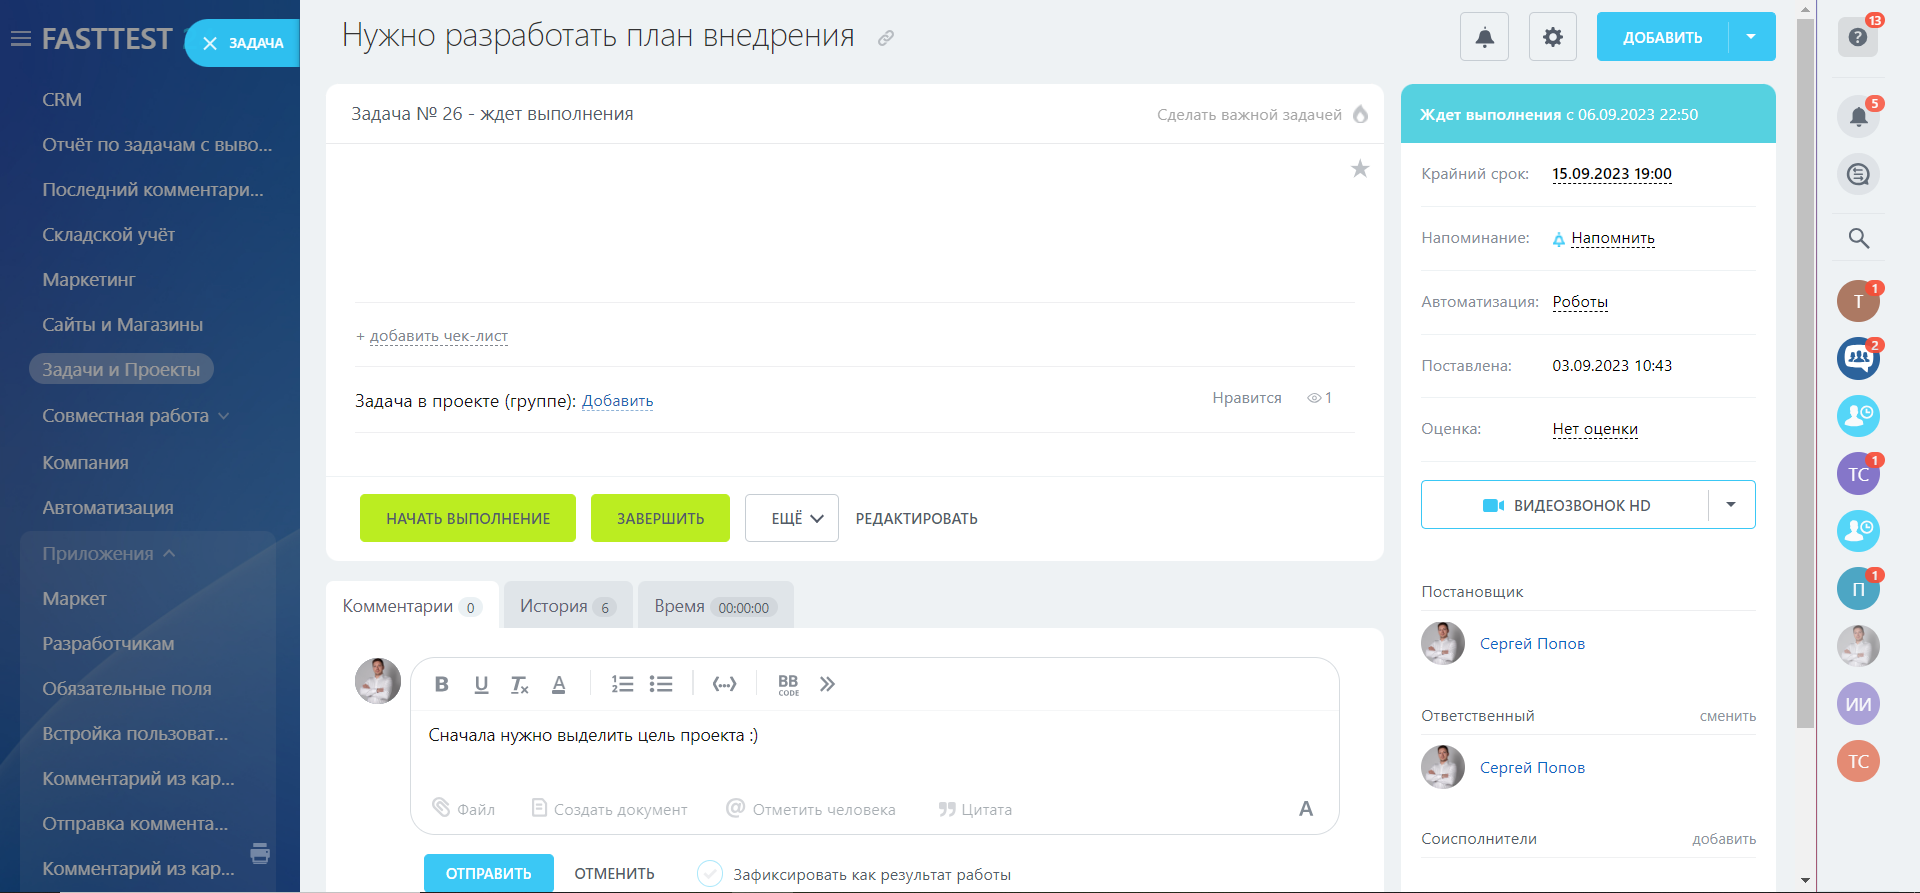
Task: Click the Напомнить reminder link
Action: (1612, 238)
